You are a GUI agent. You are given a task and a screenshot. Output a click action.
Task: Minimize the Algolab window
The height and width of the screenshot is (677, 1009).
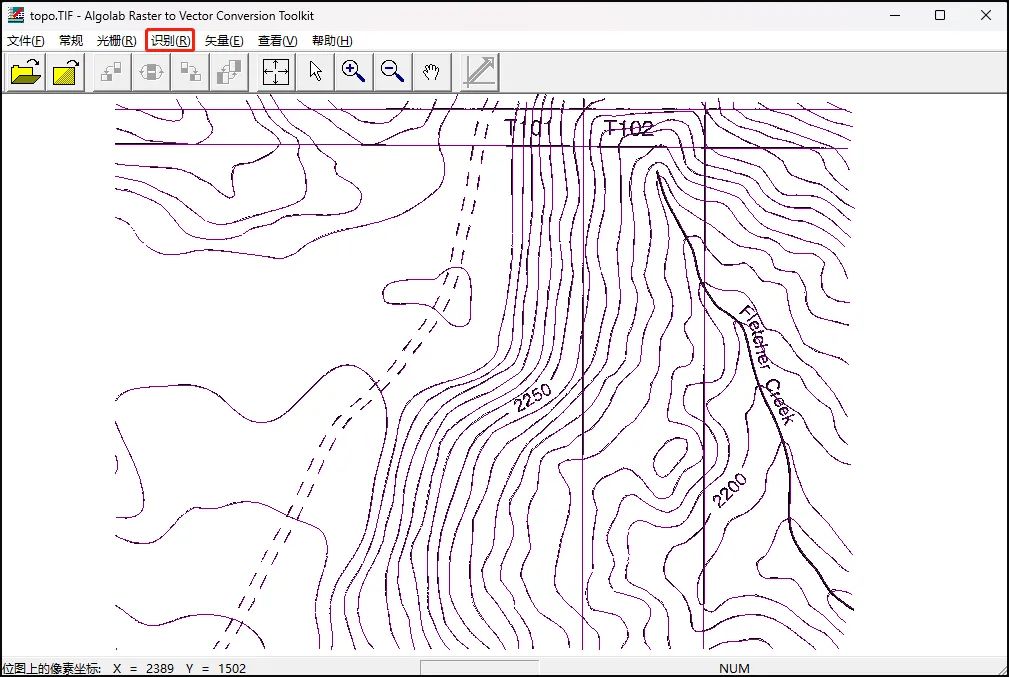point(895,15)
